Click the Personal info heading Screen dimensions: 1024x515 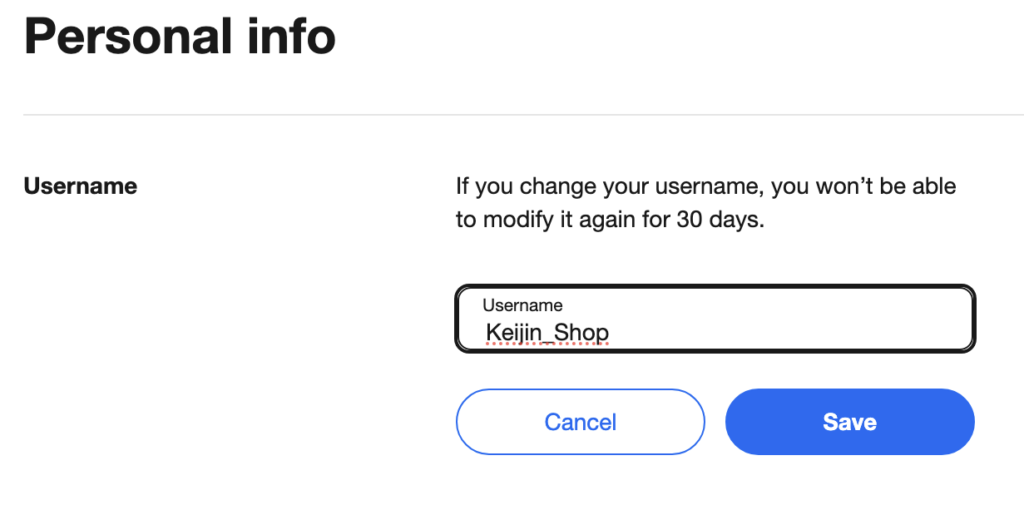point(180,37)
